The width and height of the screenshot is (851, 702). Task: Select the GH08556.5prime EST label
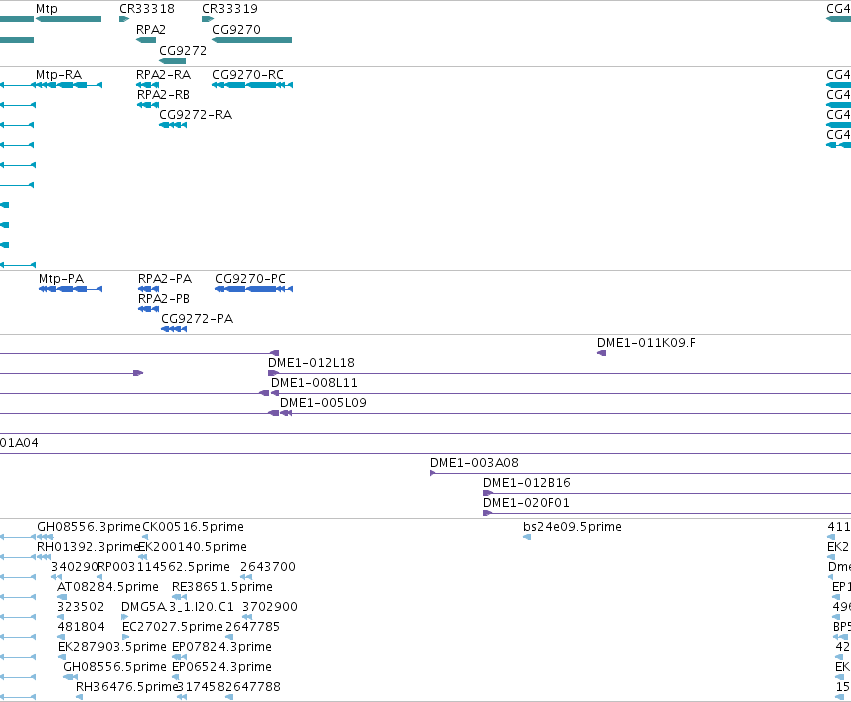coord(115,668)
